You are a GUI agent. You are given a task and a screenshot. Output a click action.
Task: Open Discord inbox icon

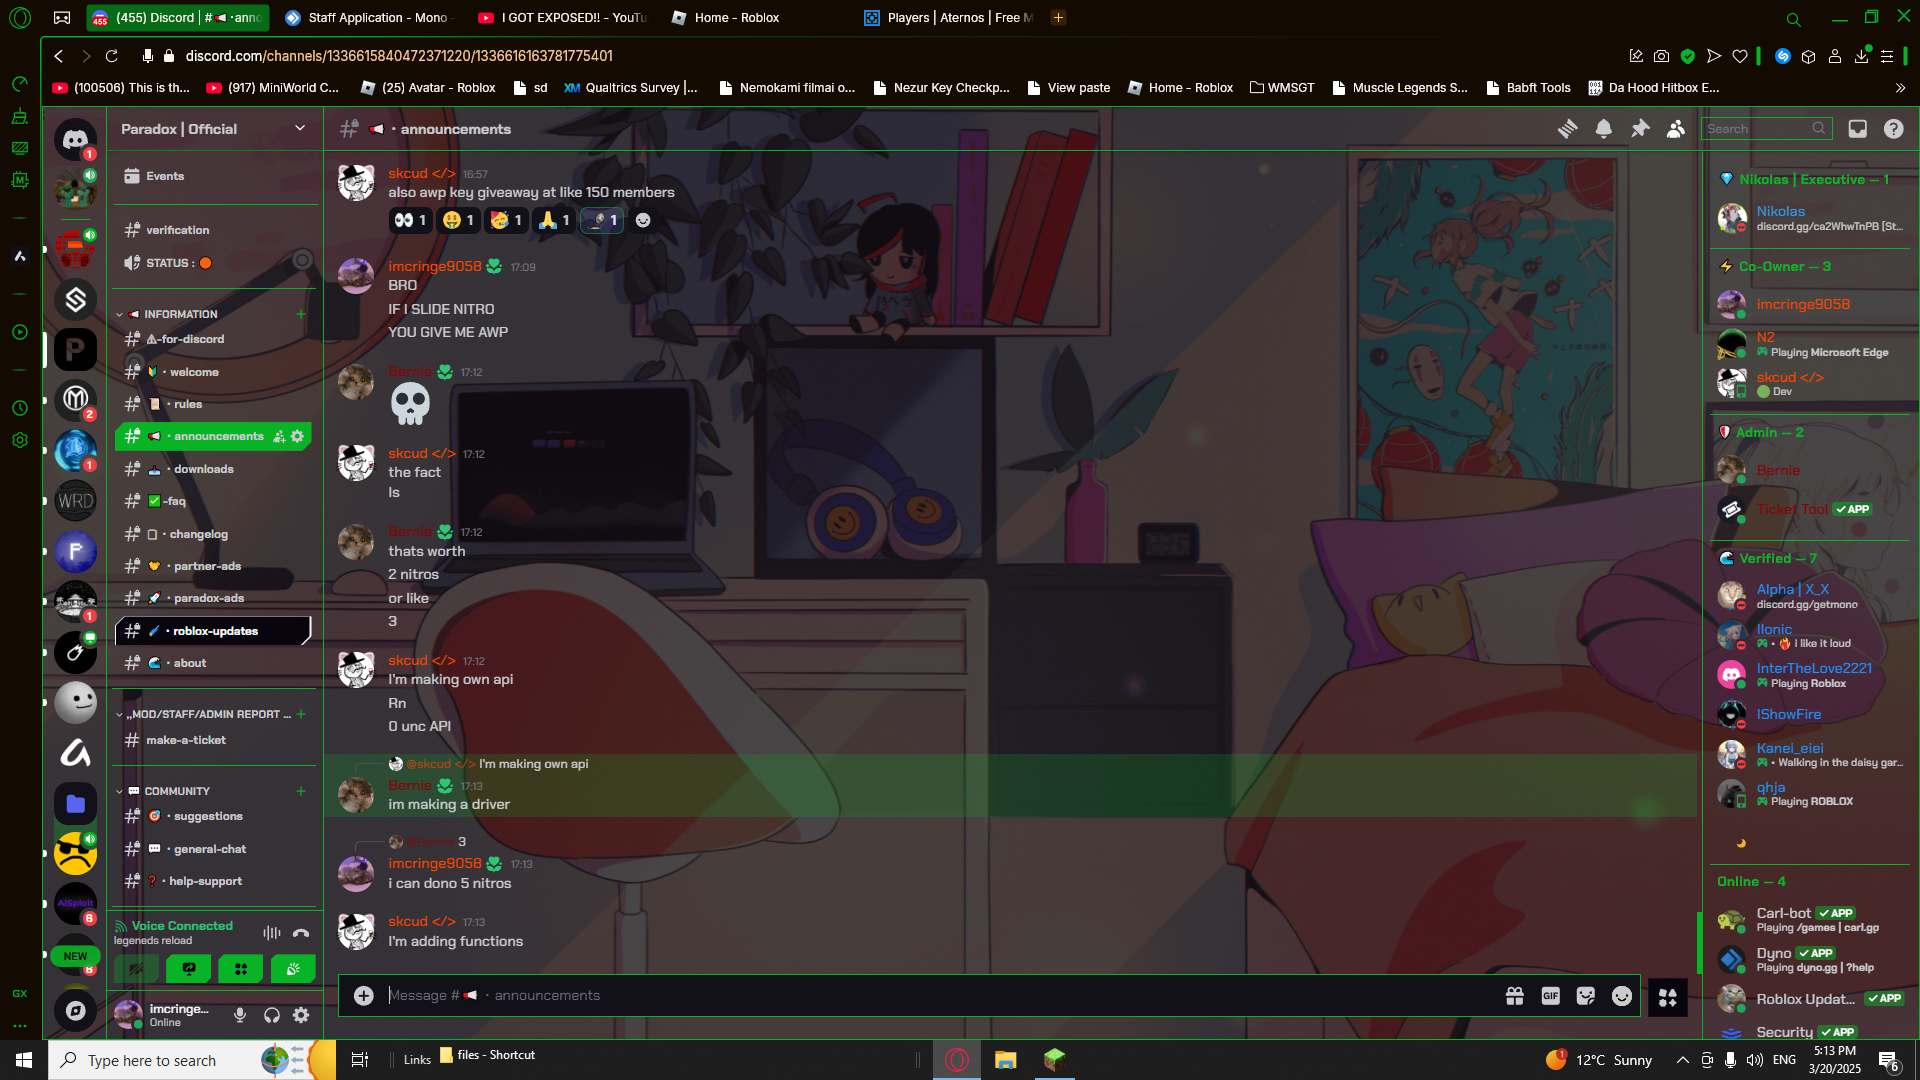(1857, 129)
